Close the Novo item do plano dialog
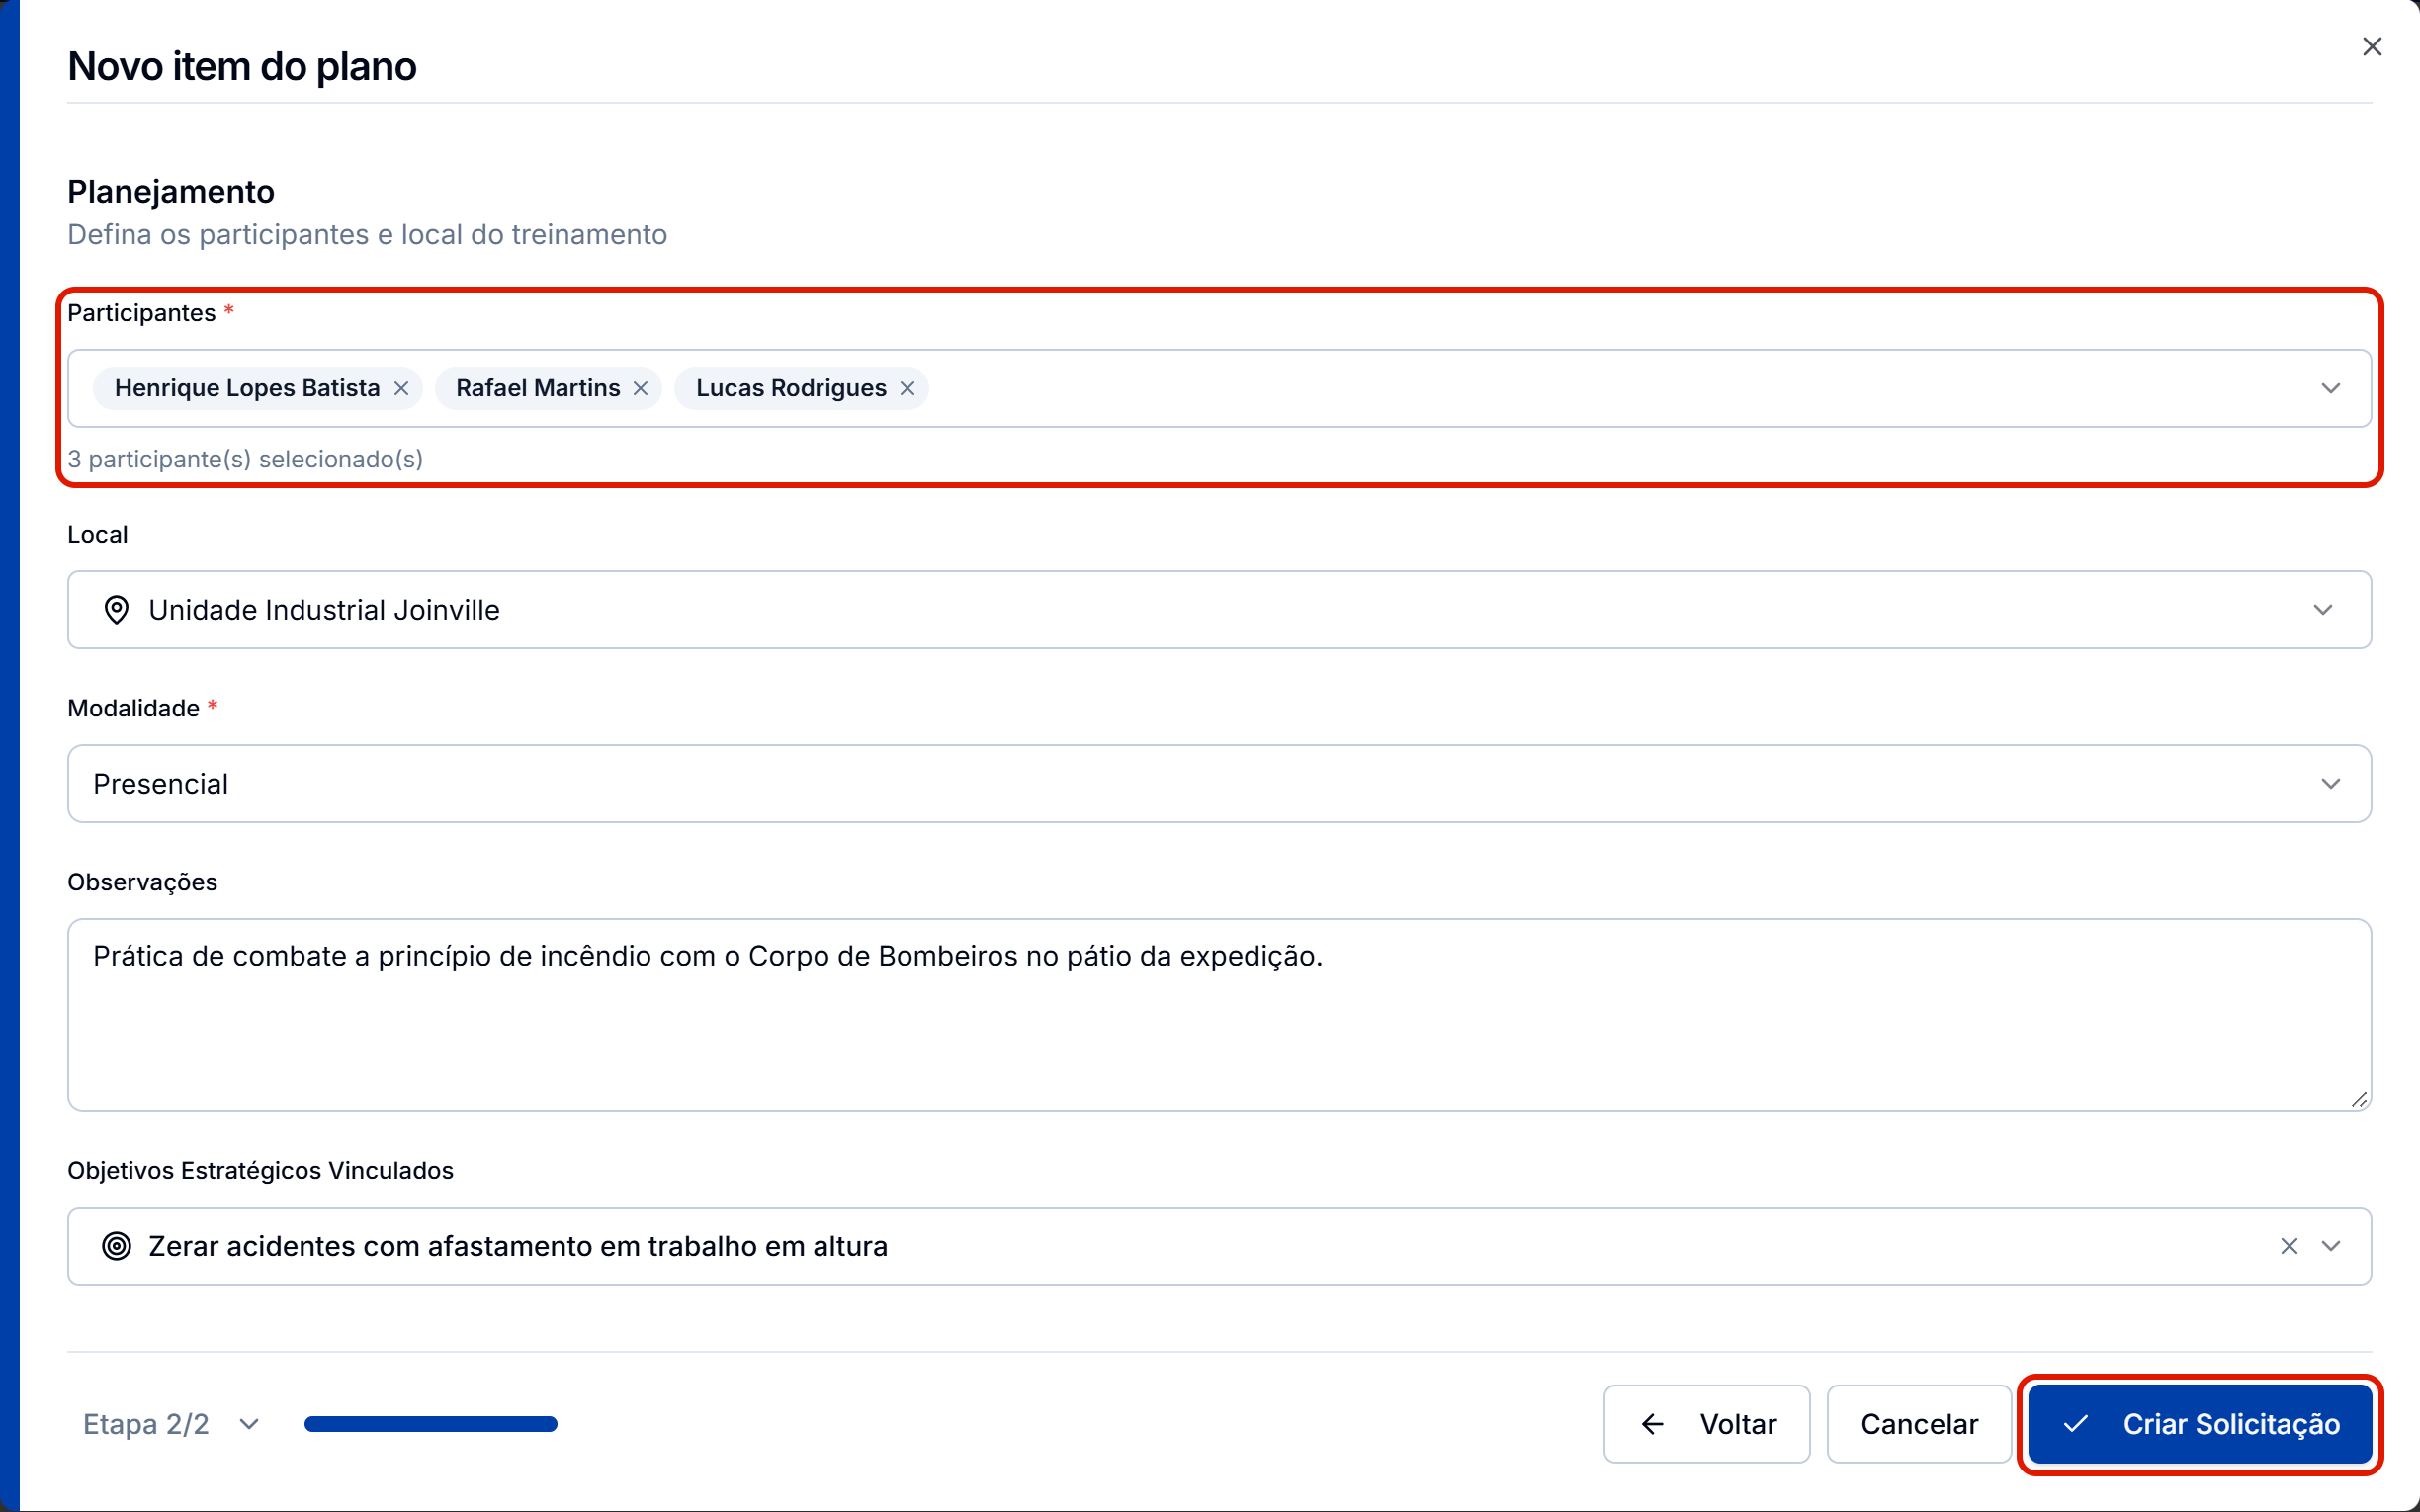The image size is (2420, 1512). pyautogui.click(x=2372, y=47)
